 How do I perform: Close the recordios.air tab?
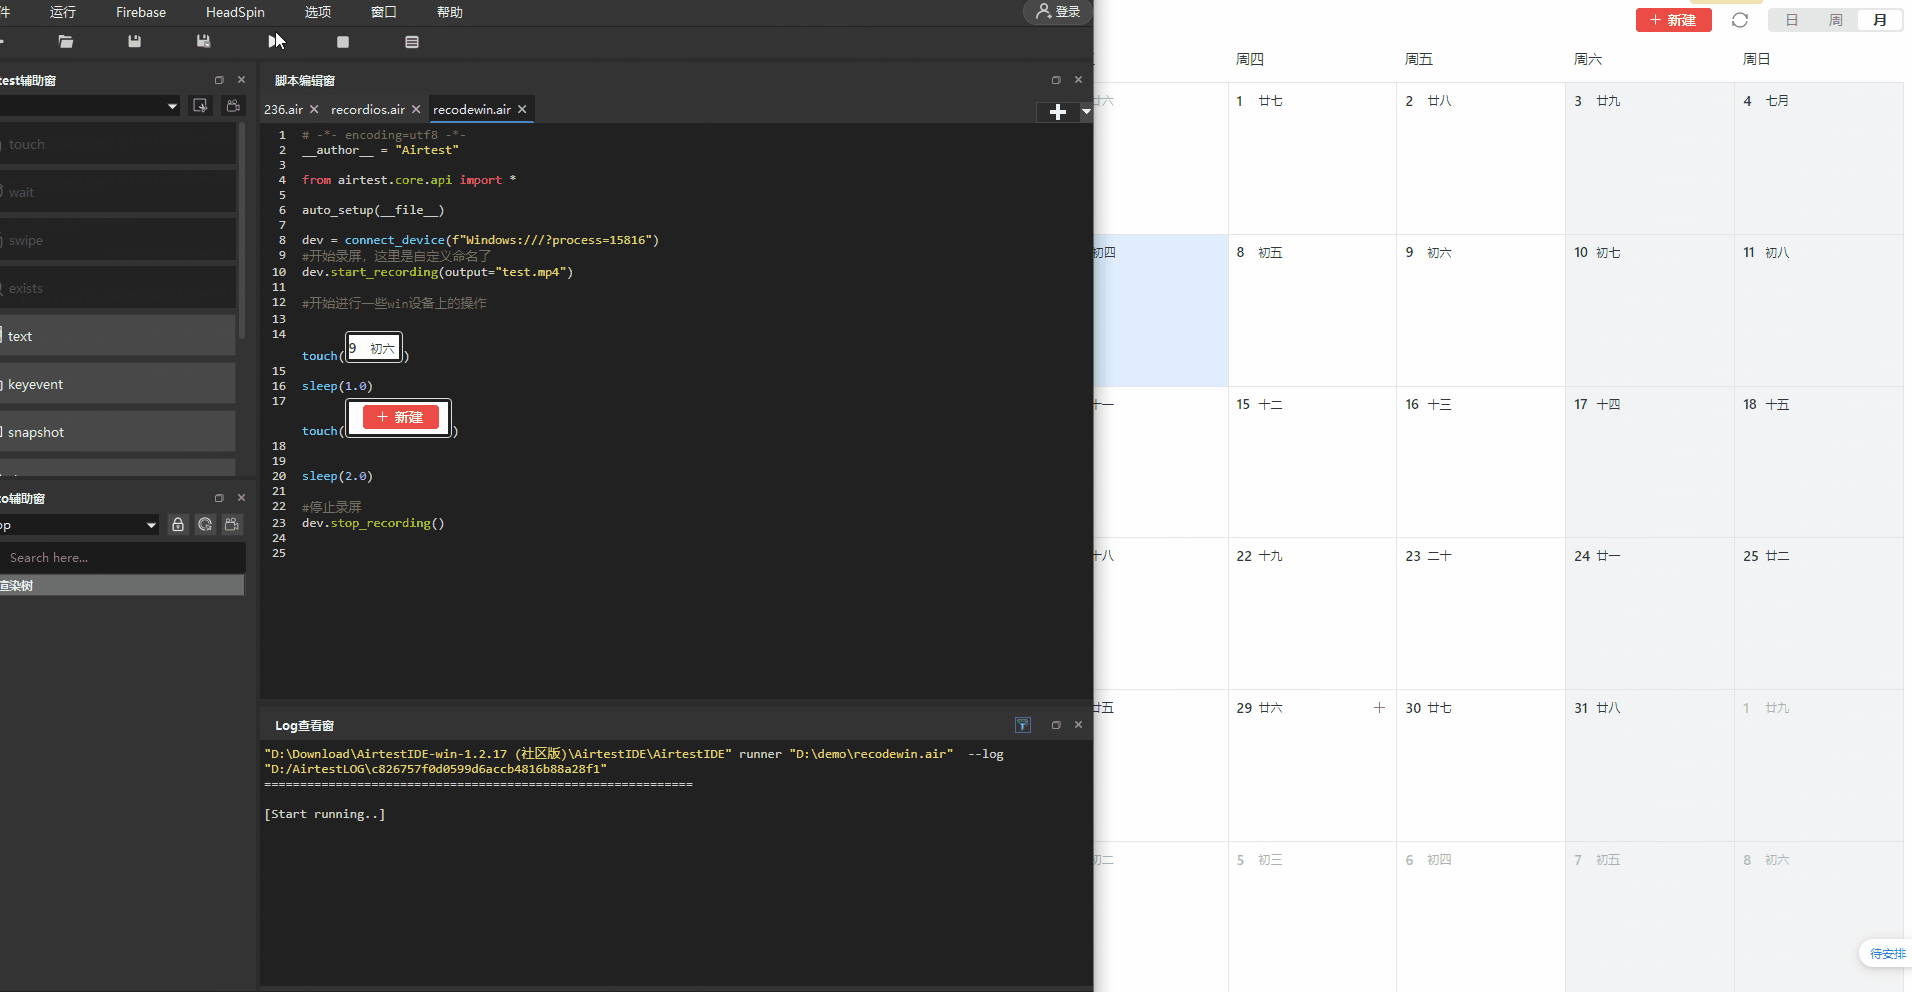click(416, 109)
